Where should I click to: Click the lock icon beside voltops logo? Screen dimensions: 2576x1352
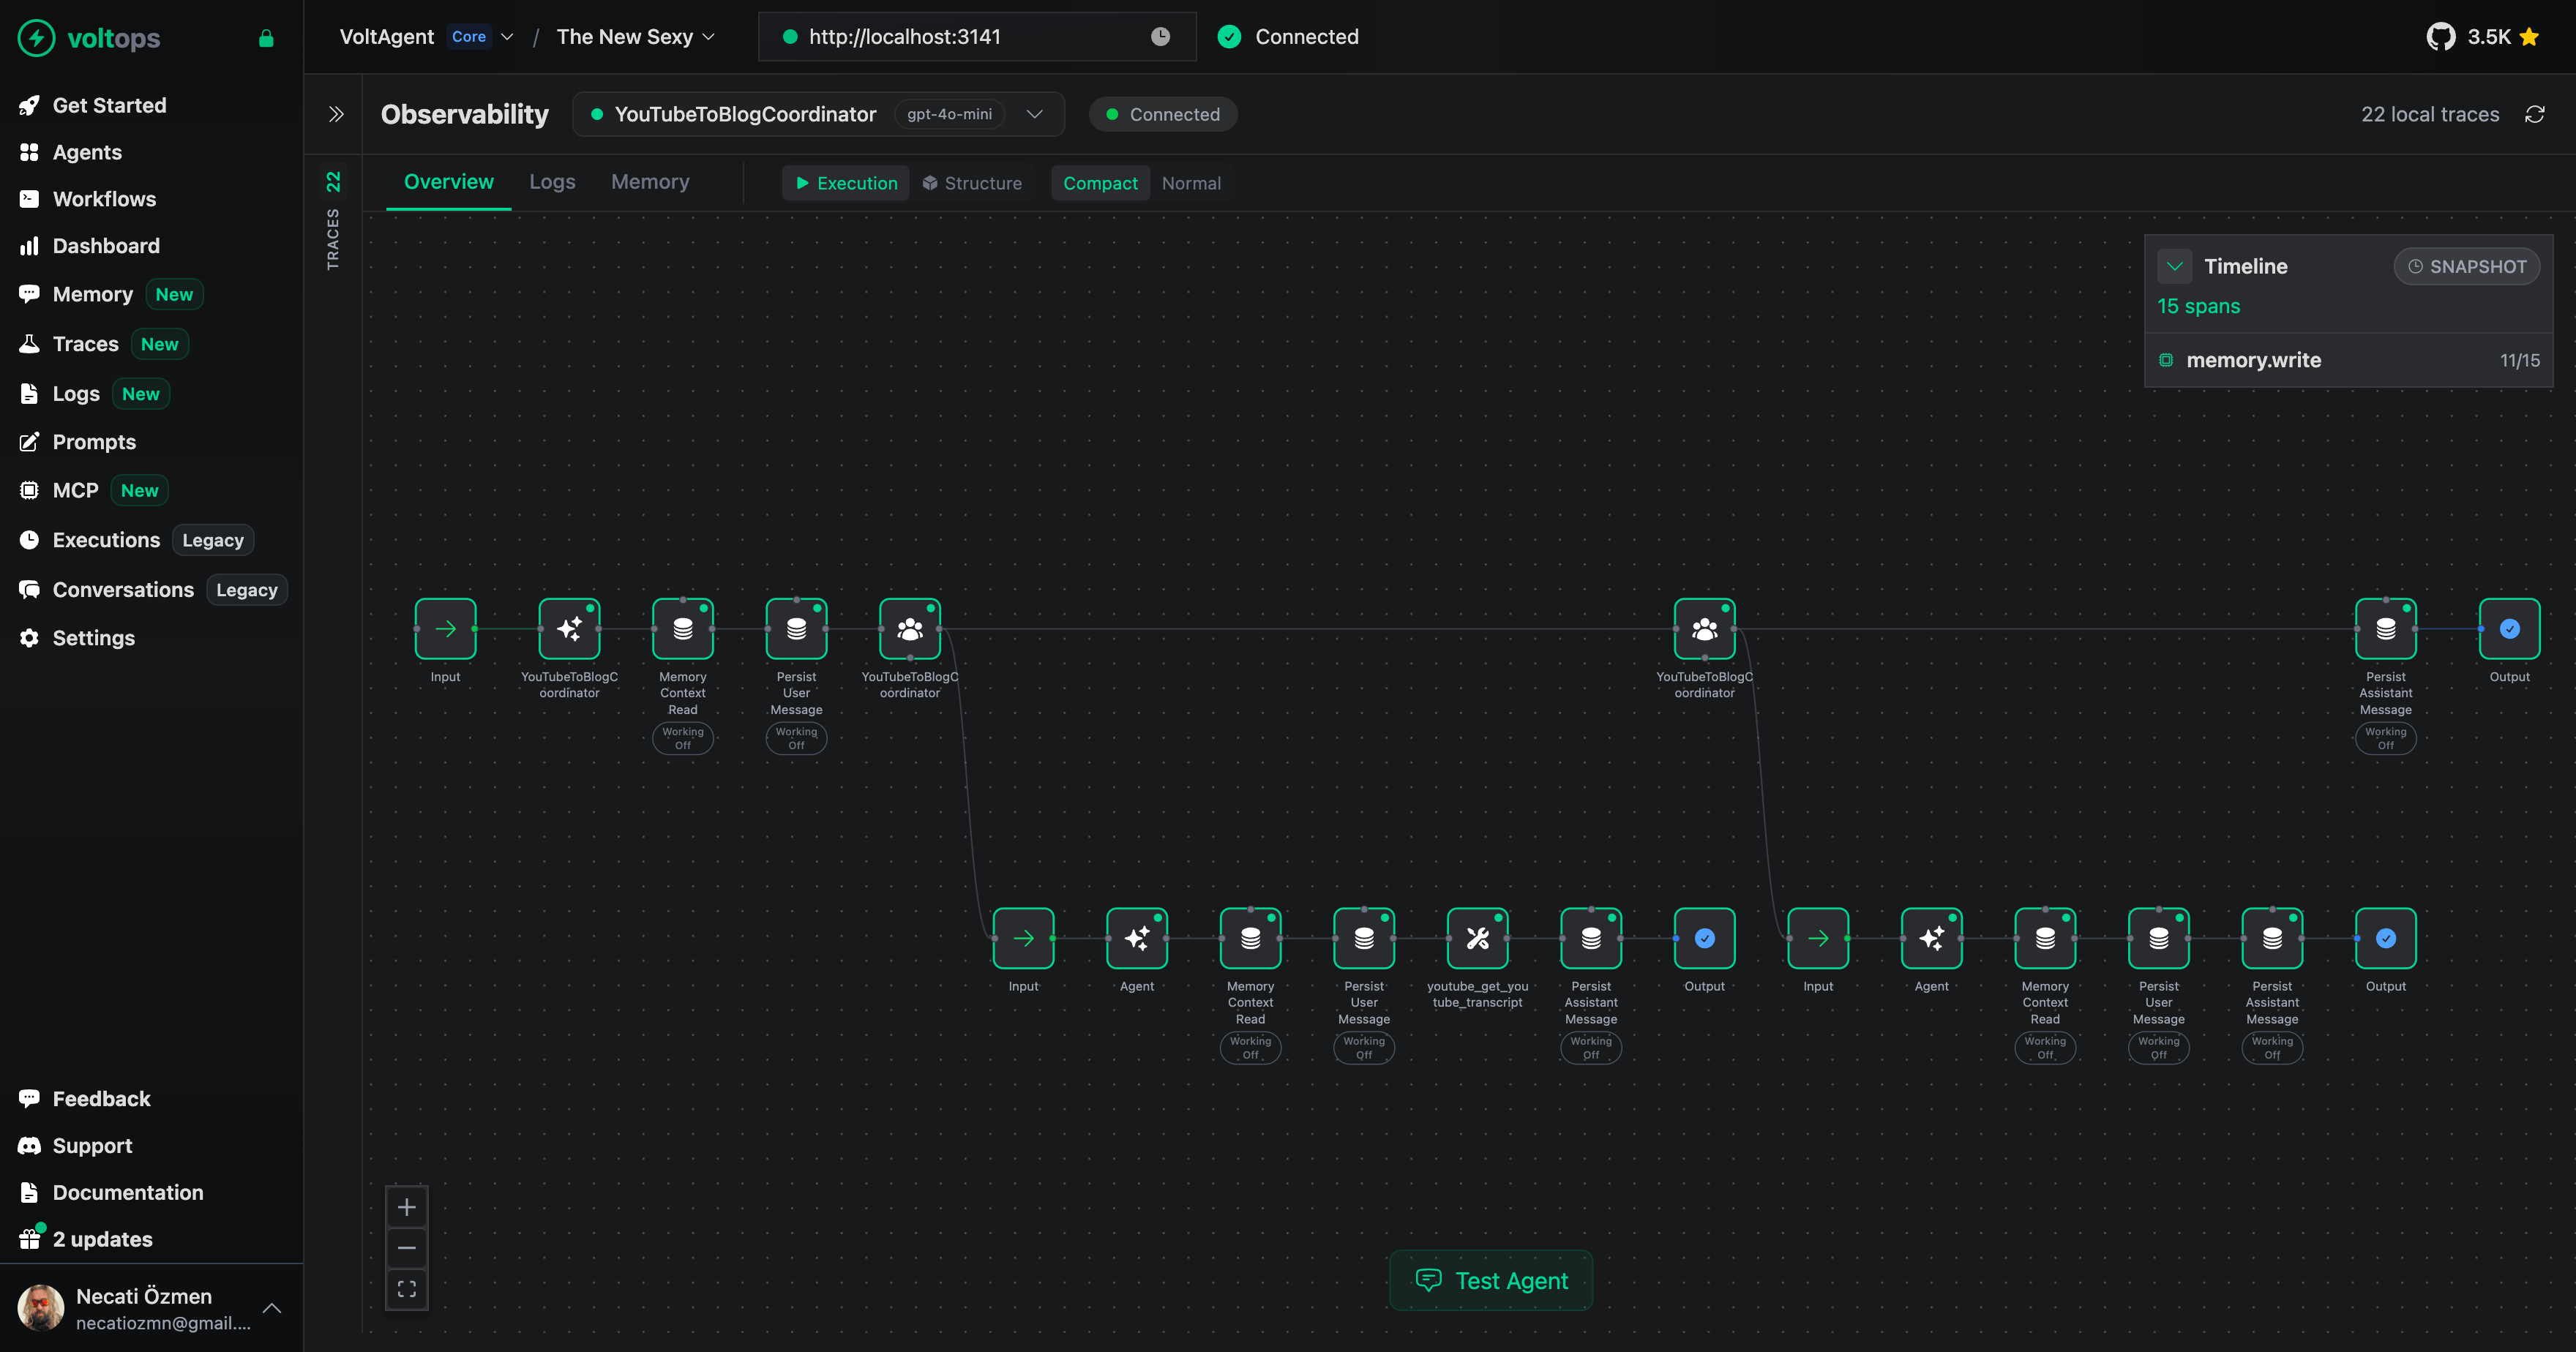click(x=266, y=38)
